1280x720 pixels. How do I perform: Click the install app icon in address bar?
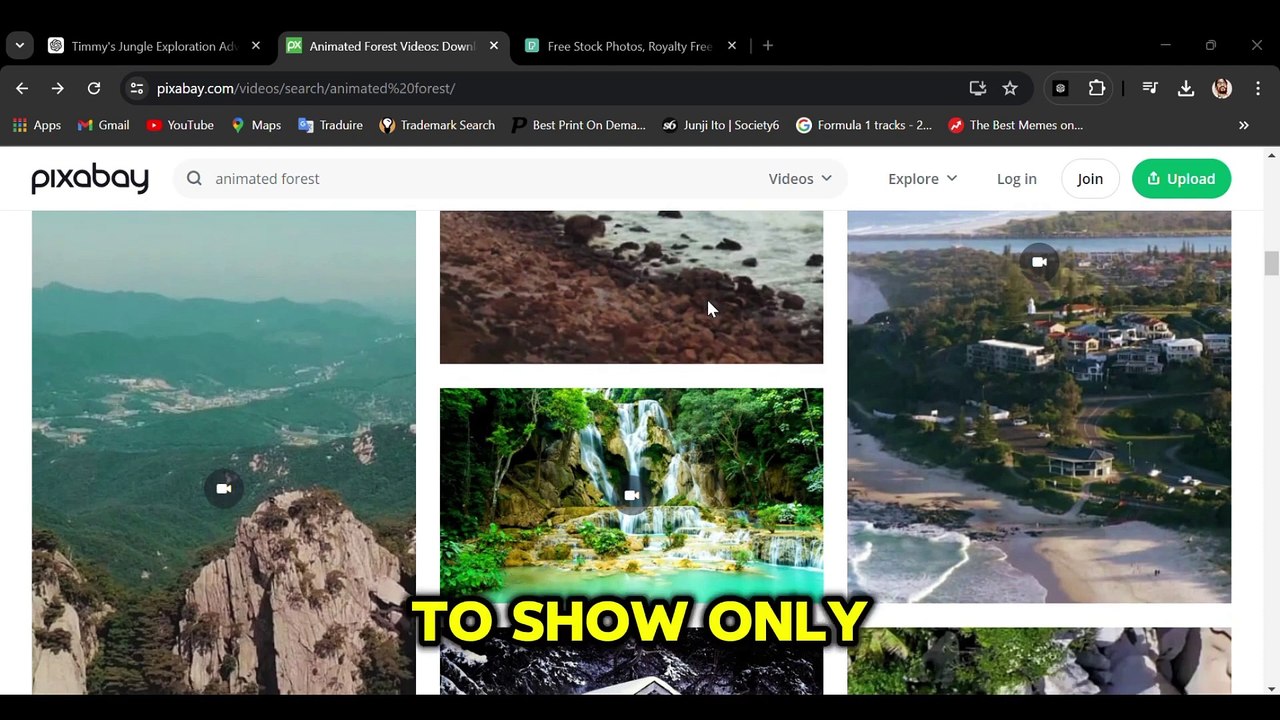click(978, 88)
